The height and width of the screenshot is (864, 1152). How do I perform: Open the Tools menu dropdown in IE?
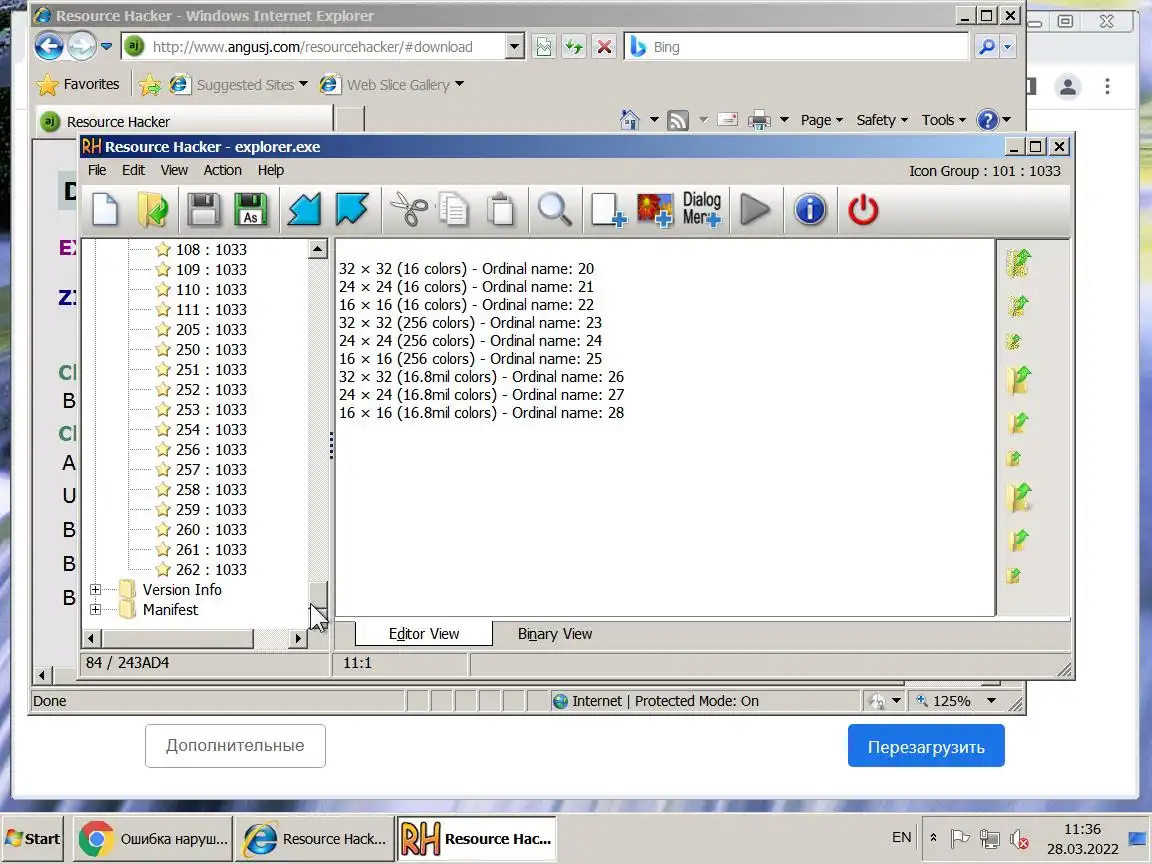tap(943, 120)
